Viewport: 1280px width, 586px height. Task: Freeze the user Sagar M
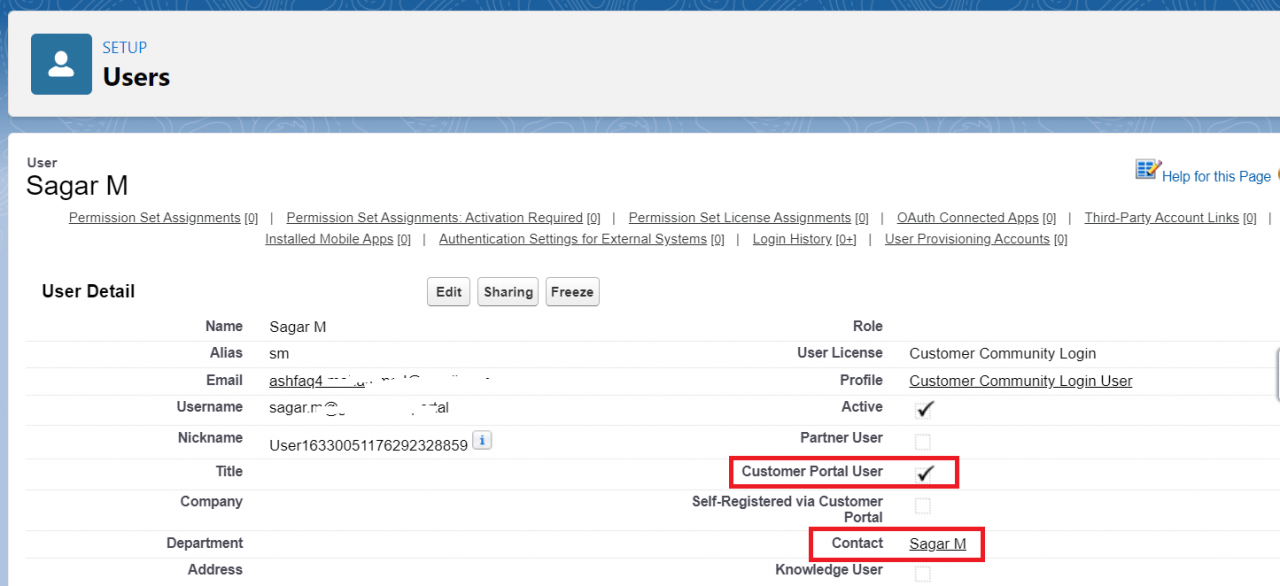(x=572, y=291)
